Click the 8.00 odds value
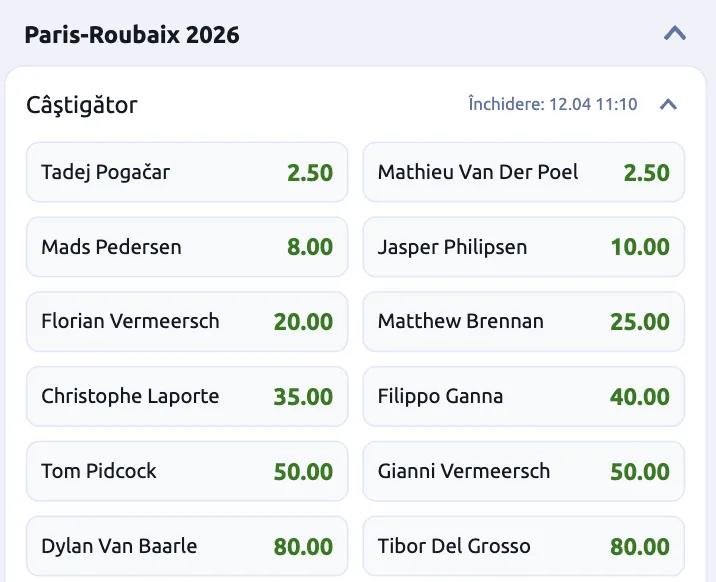Viewport: 716px width, 582px height. pos(310,247)
